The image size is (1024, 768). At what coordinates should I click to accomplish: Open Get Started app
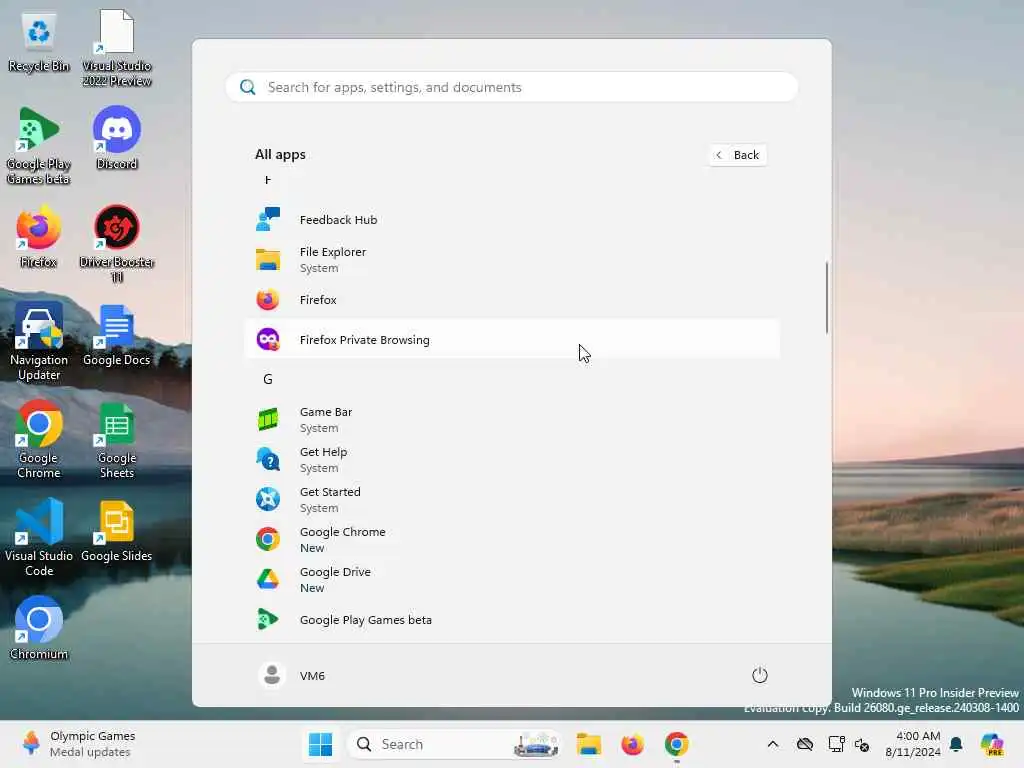click(x=512, y=500)
